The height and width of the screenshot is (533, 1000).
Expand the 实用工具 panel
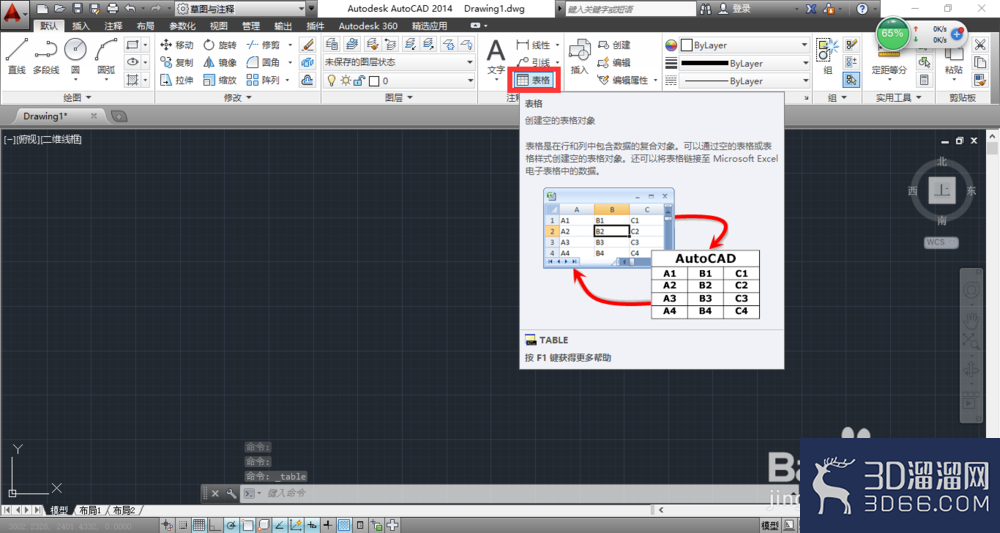899,98
